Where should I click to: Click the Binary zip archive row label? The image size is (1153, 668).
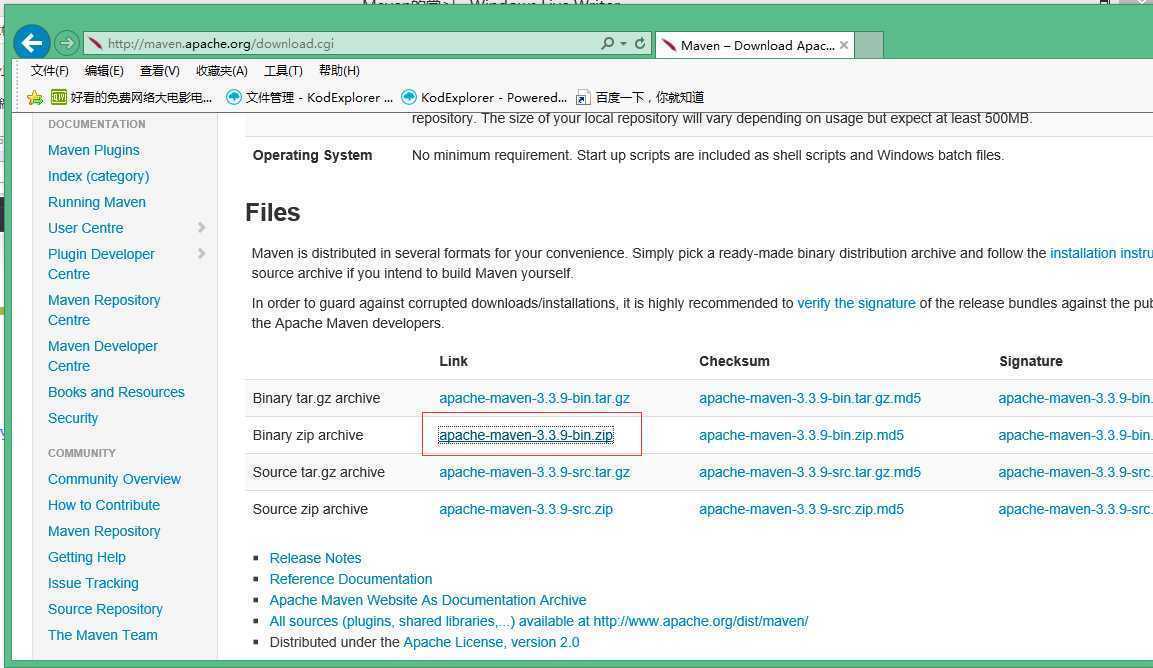(307, 436)
